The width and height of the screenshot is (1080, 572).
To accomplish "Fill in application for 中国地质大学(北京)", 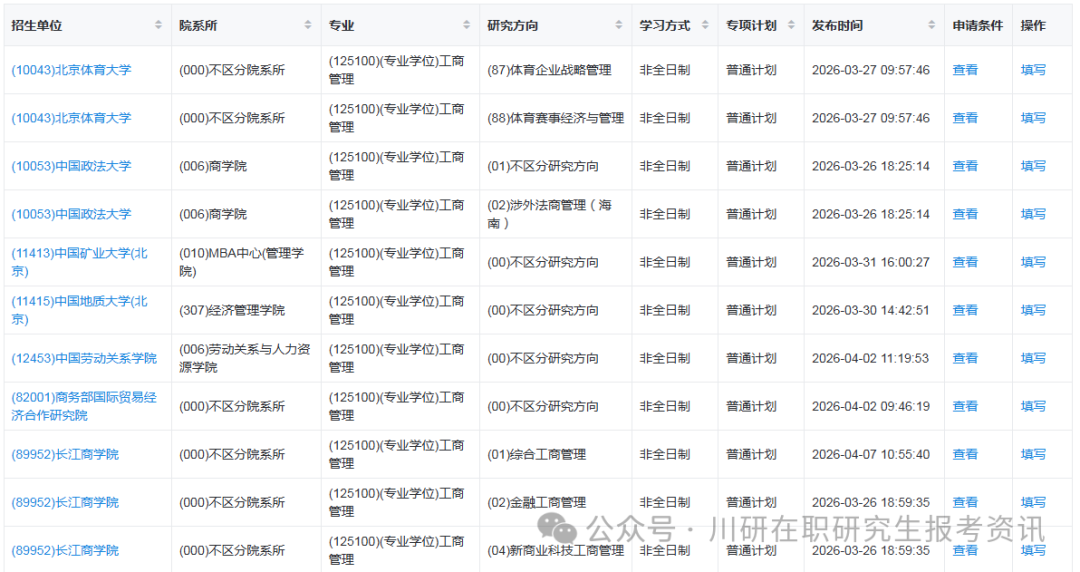I will (x=1033, y=310).
